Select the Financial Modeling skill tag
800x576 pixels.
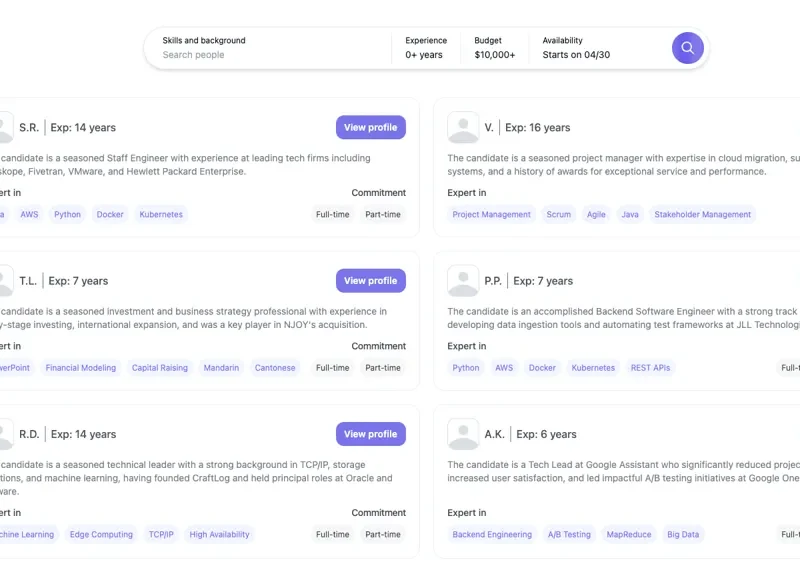[x=81, y=368]
